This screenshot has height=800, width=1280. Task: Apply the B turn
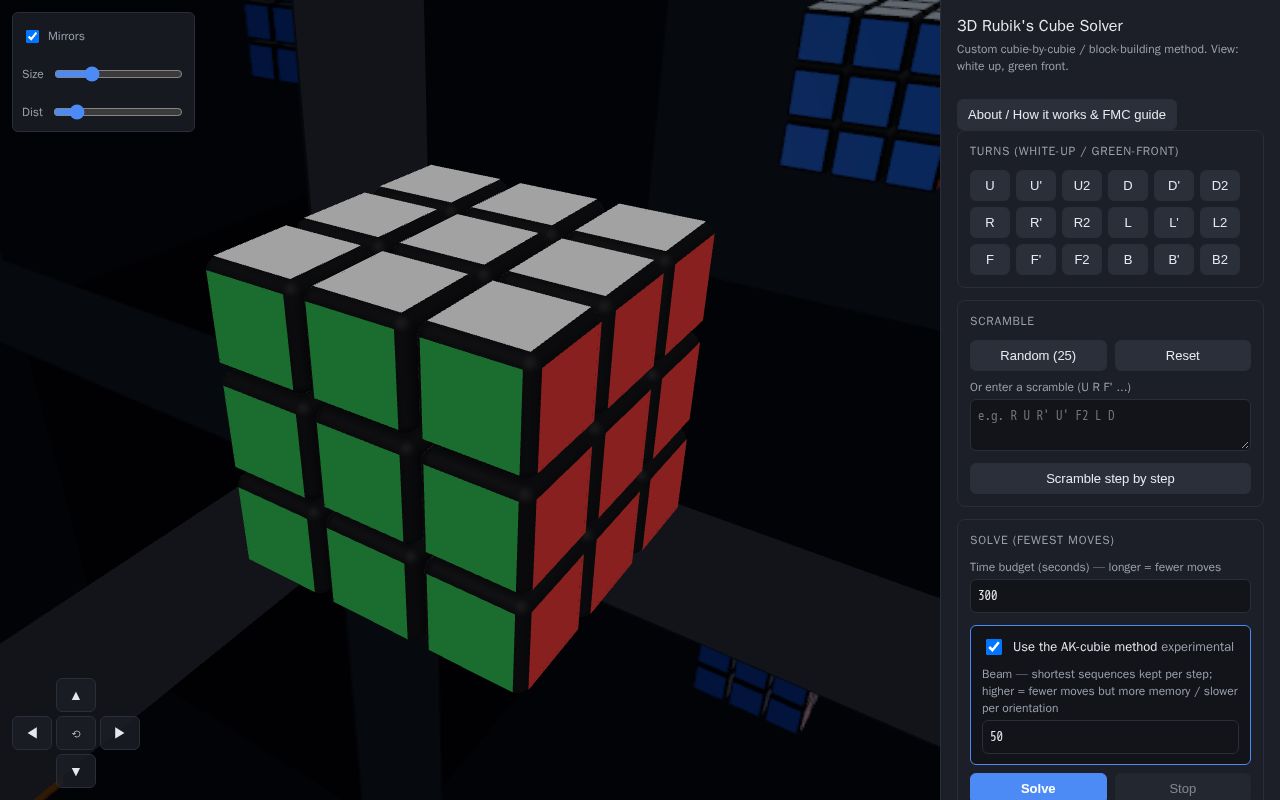pos(1128,259)
